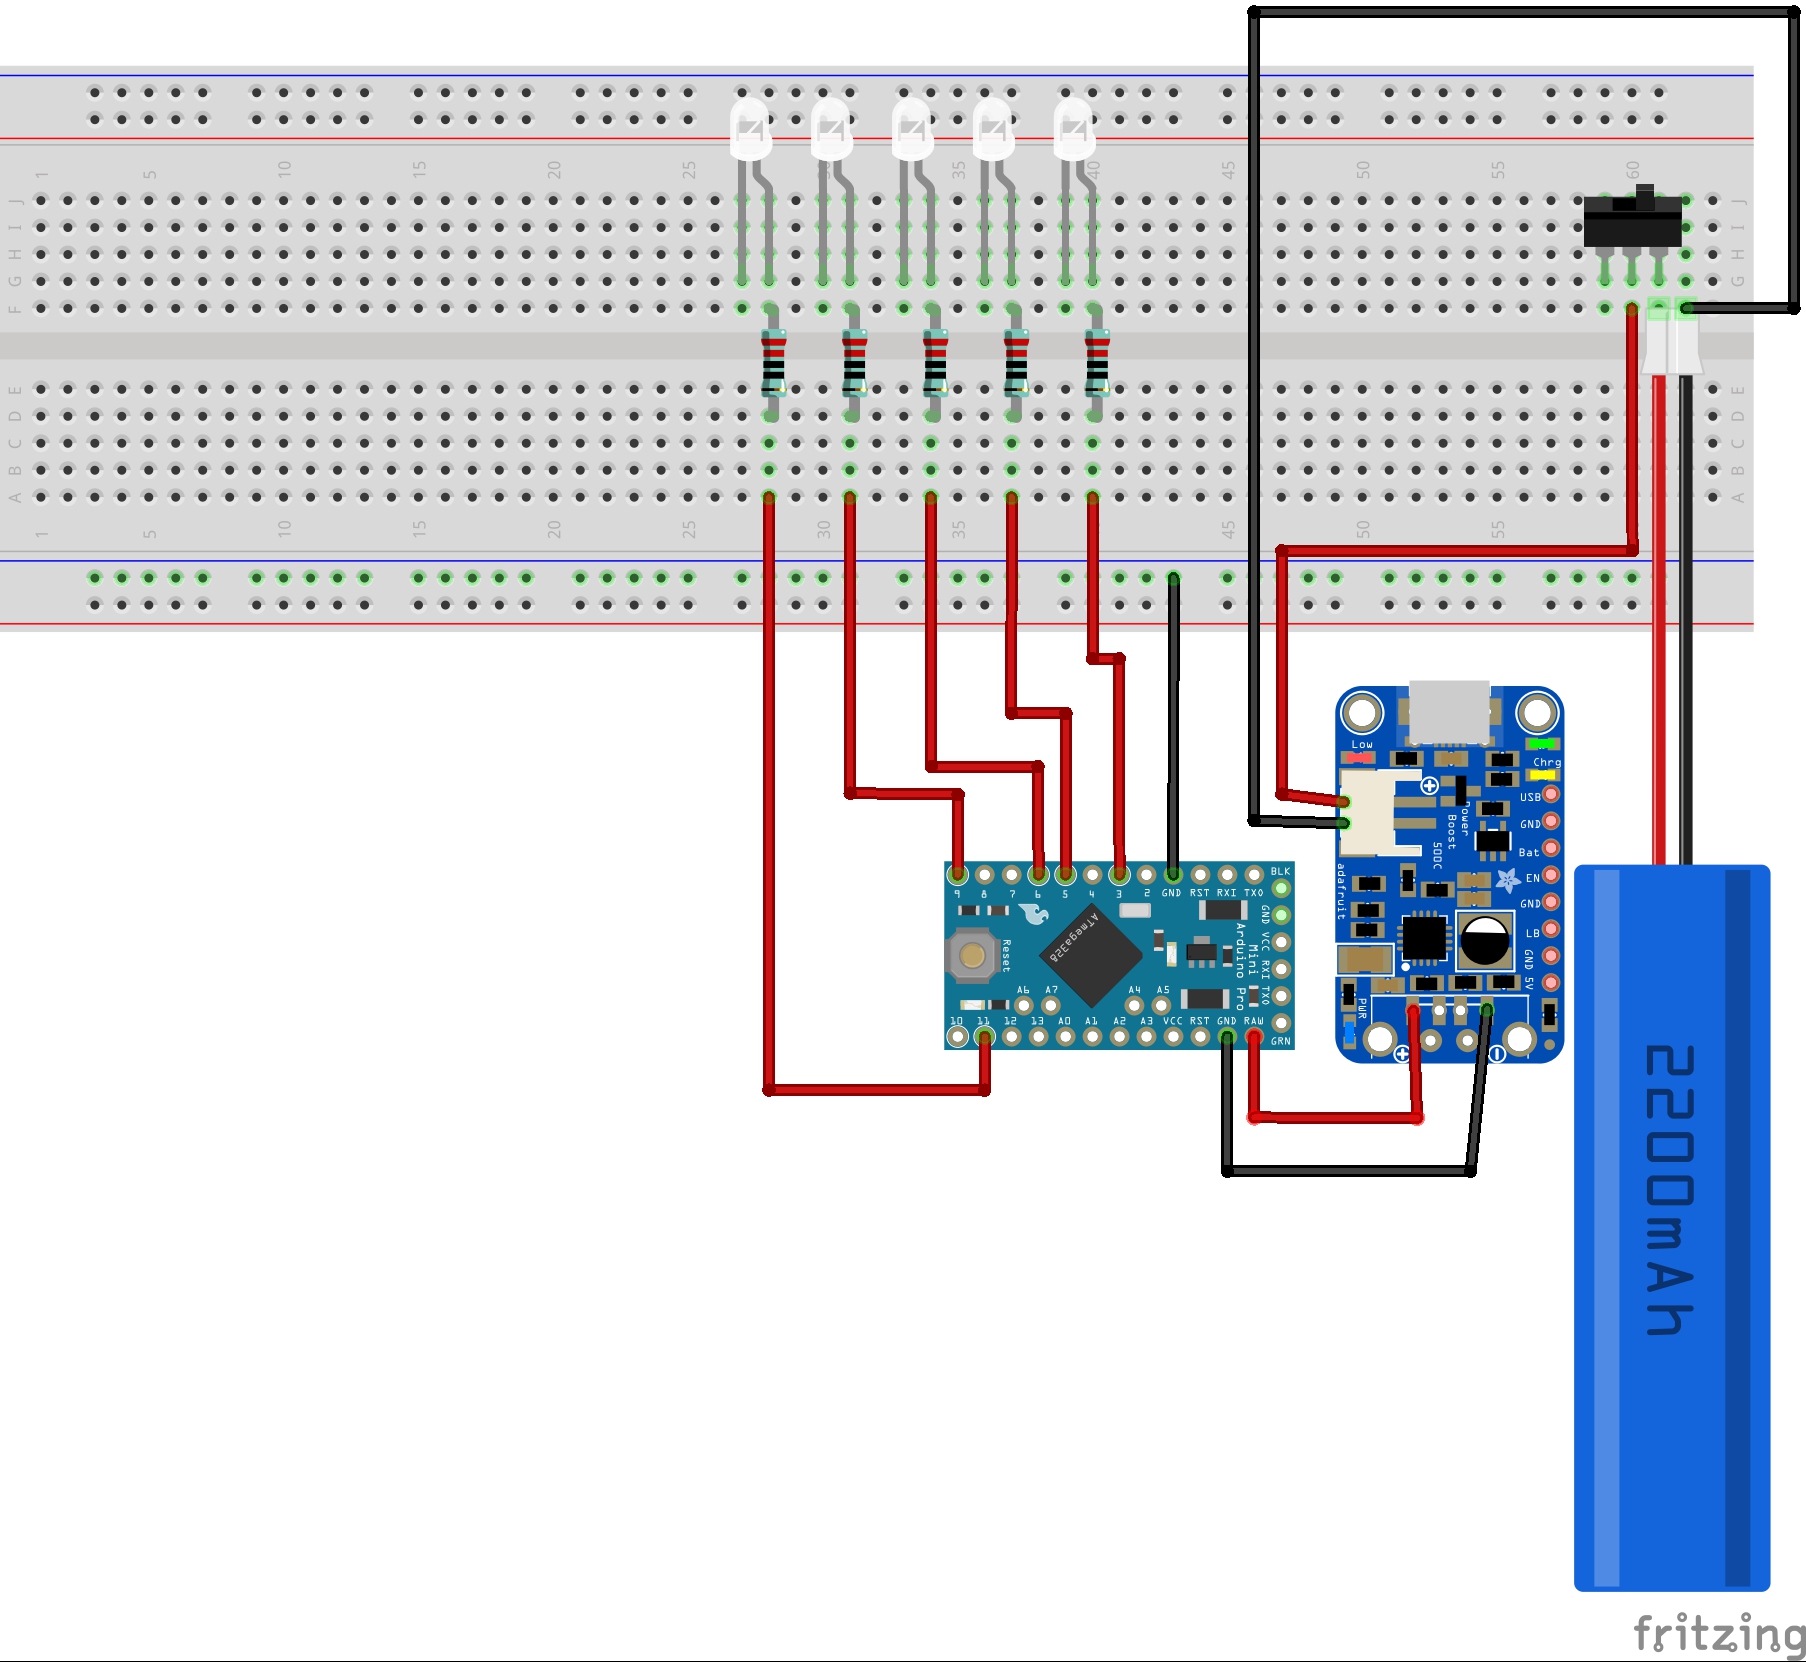Screen dimensions: 1806x1662
Task: Click the USB pad on the PowerBoost
Action: point(1551,794)
